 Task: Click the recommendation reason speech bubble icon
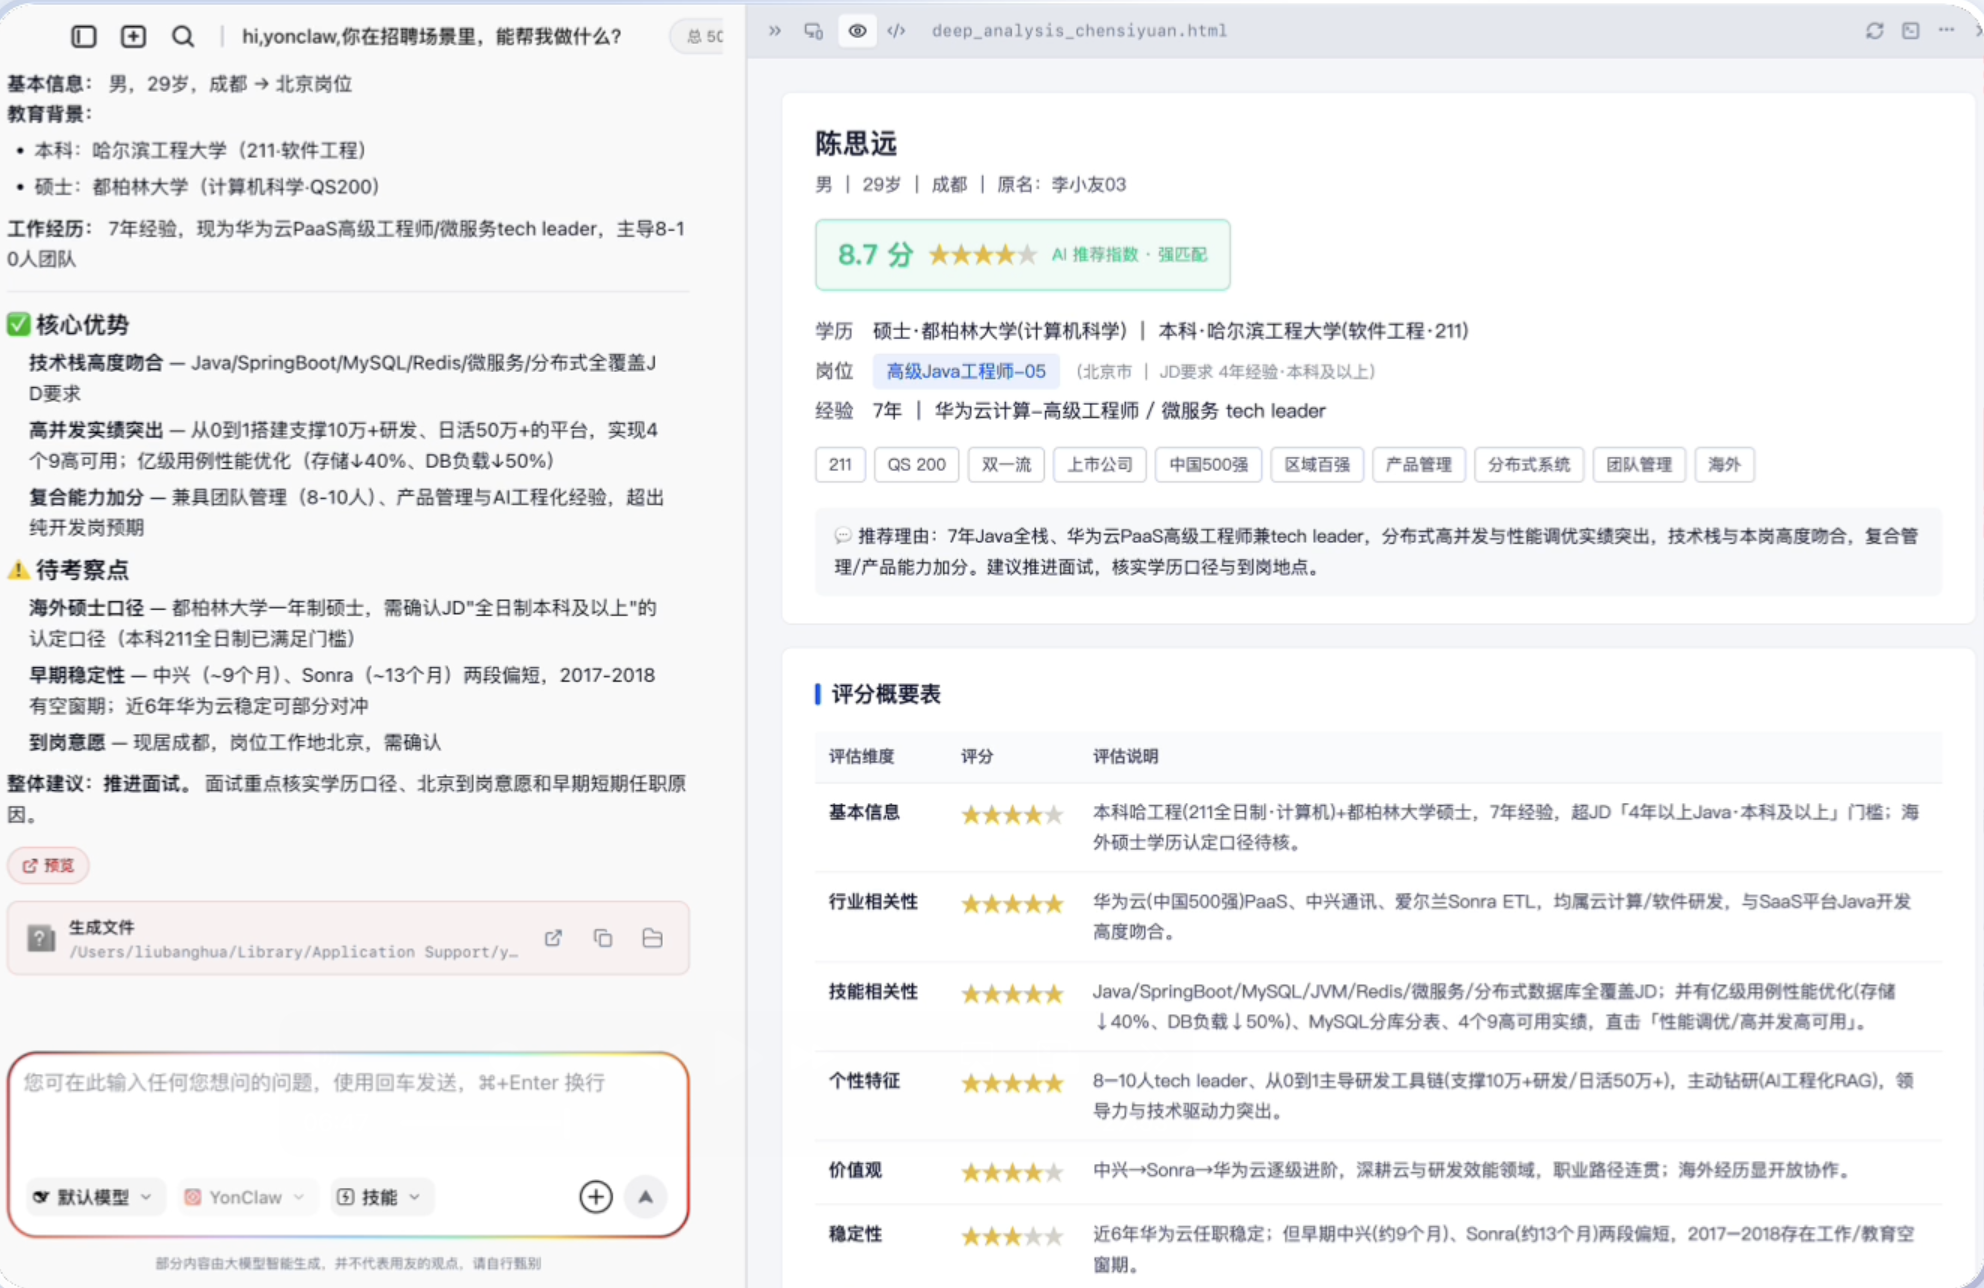click(843, 536)
